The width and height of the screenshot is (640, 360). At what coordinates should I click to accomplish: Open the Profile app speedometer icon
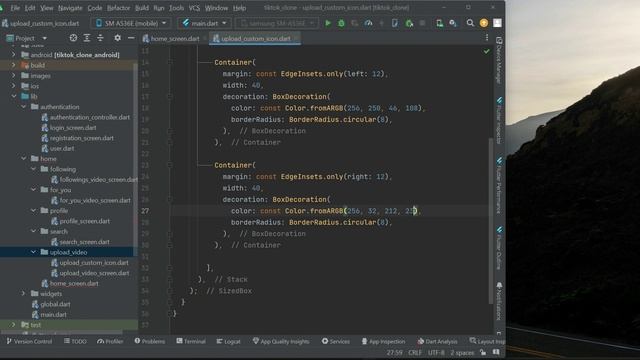(368, 23)
